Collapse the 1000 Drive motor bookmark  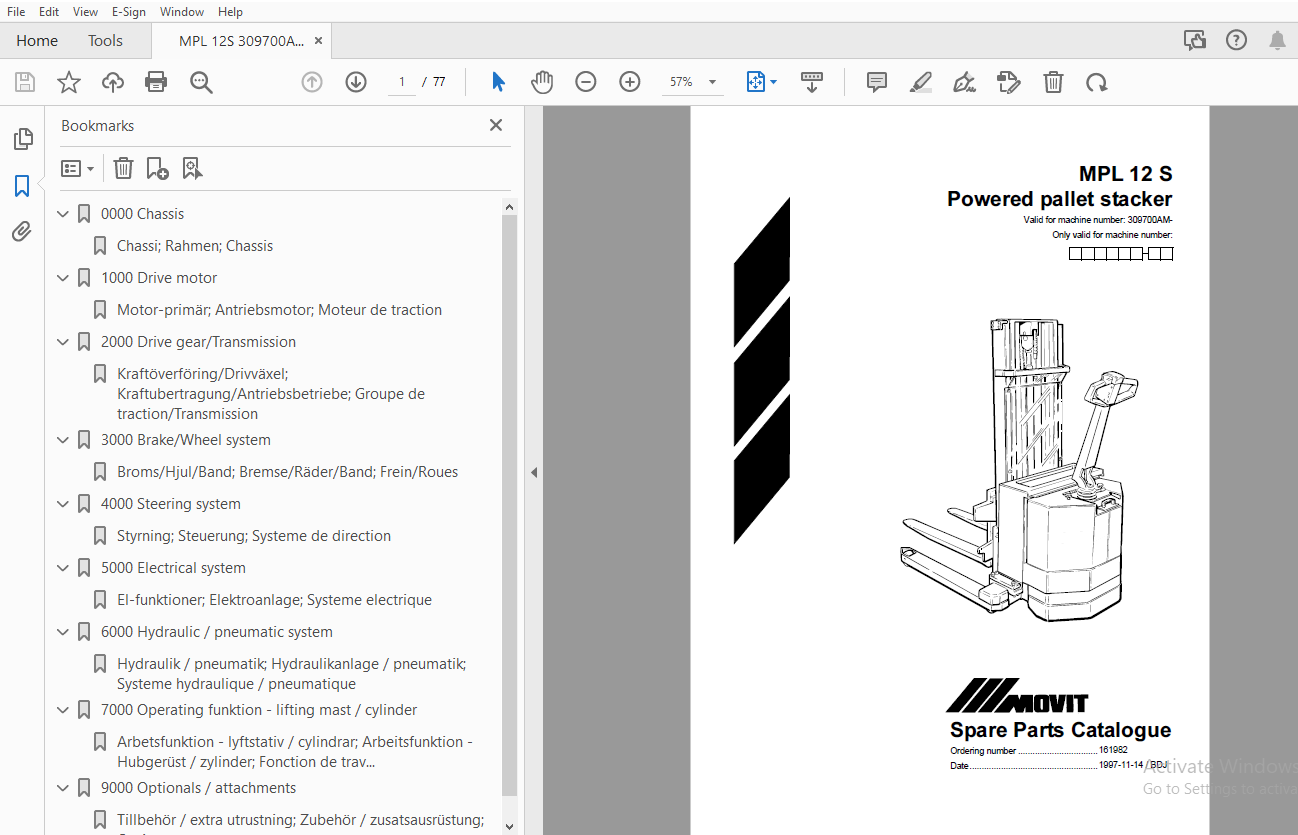click(x=63, y=278)
